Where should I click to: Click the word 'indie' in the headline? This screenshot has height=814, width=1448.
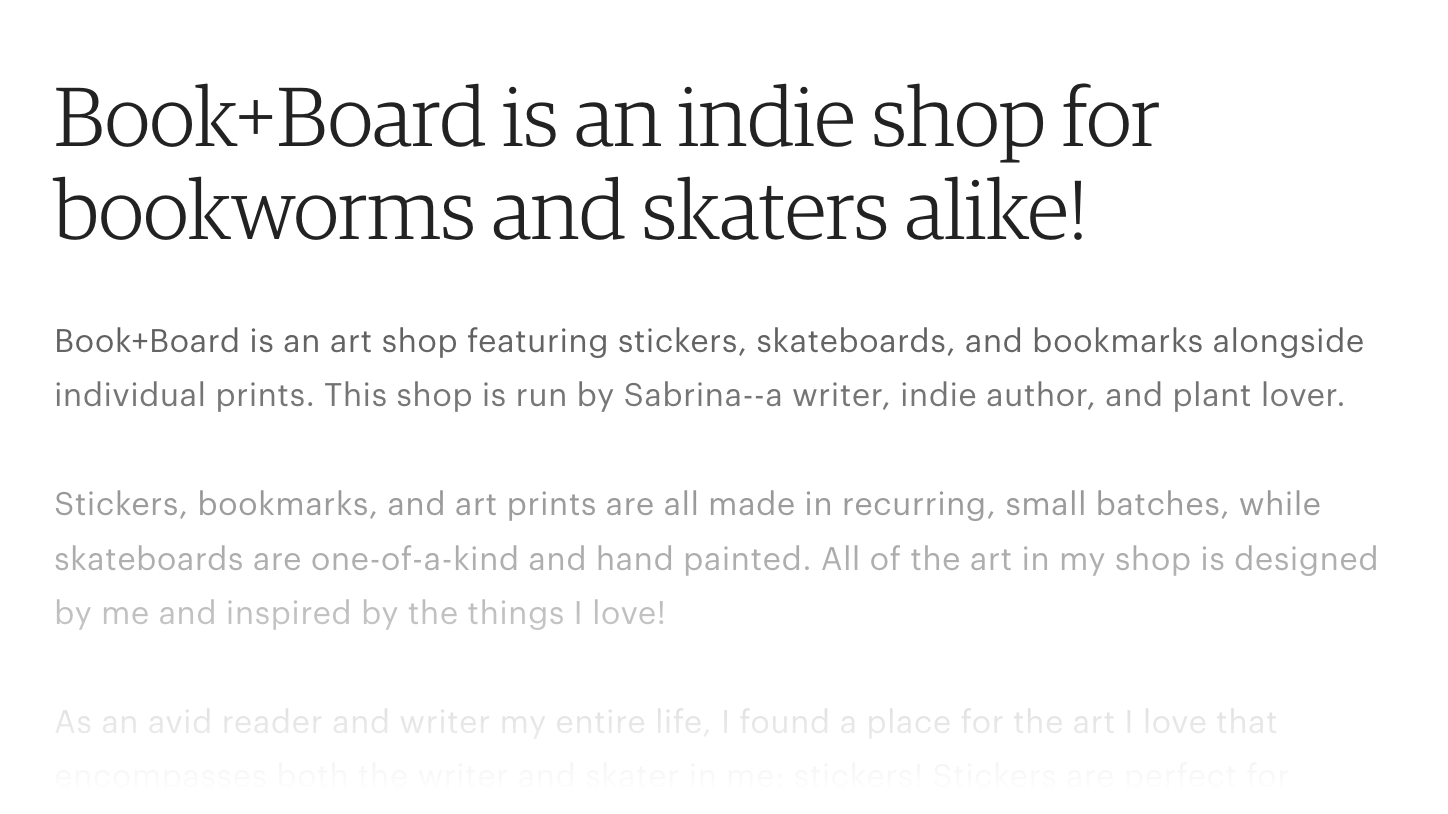click(765, 118)
